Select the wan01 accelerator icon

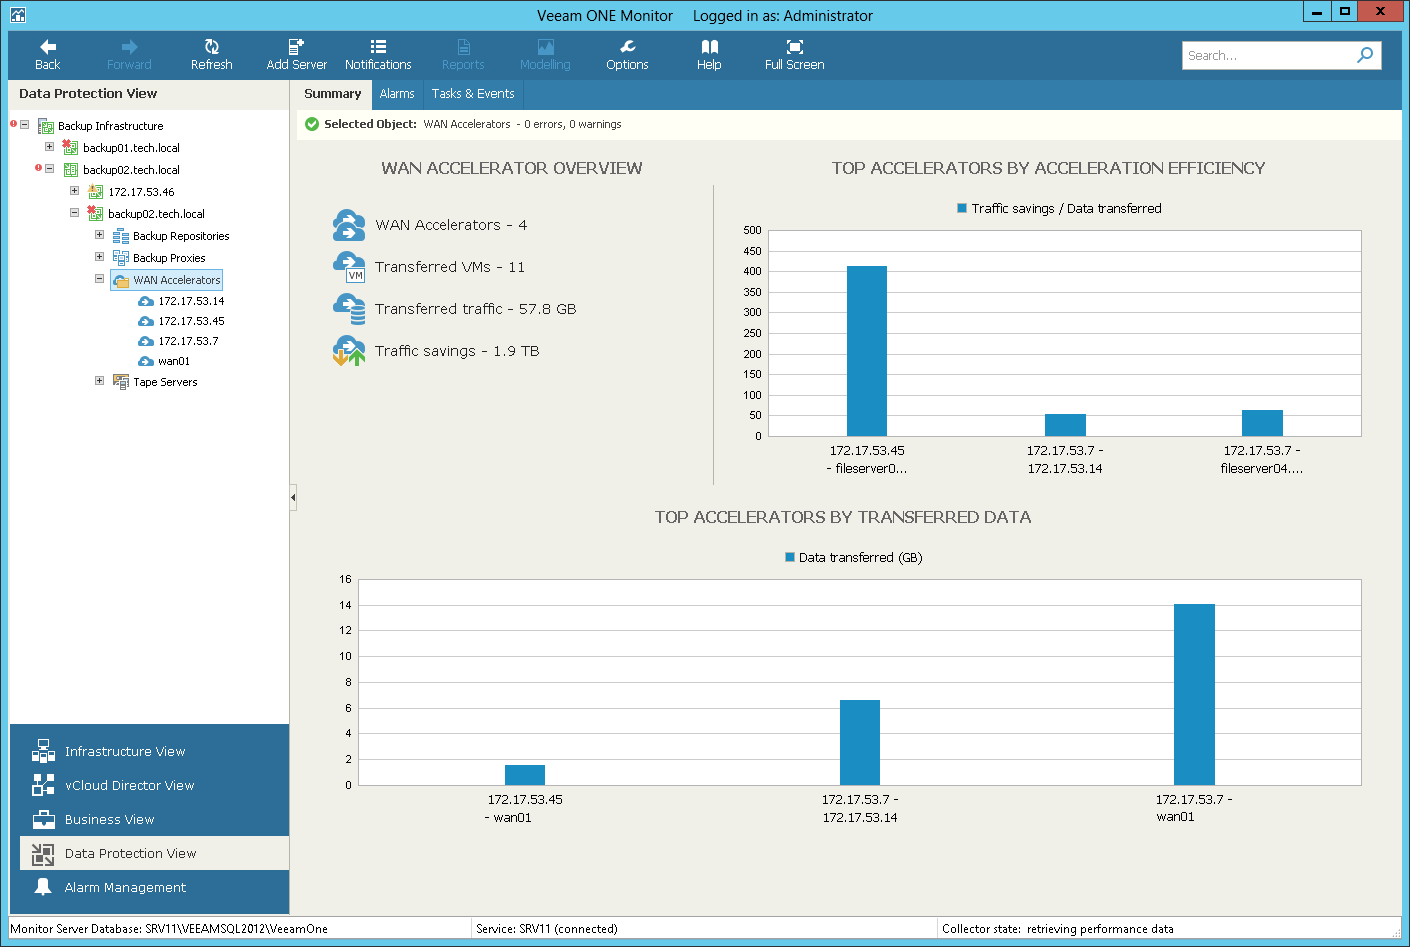click(x=146, y=361)
